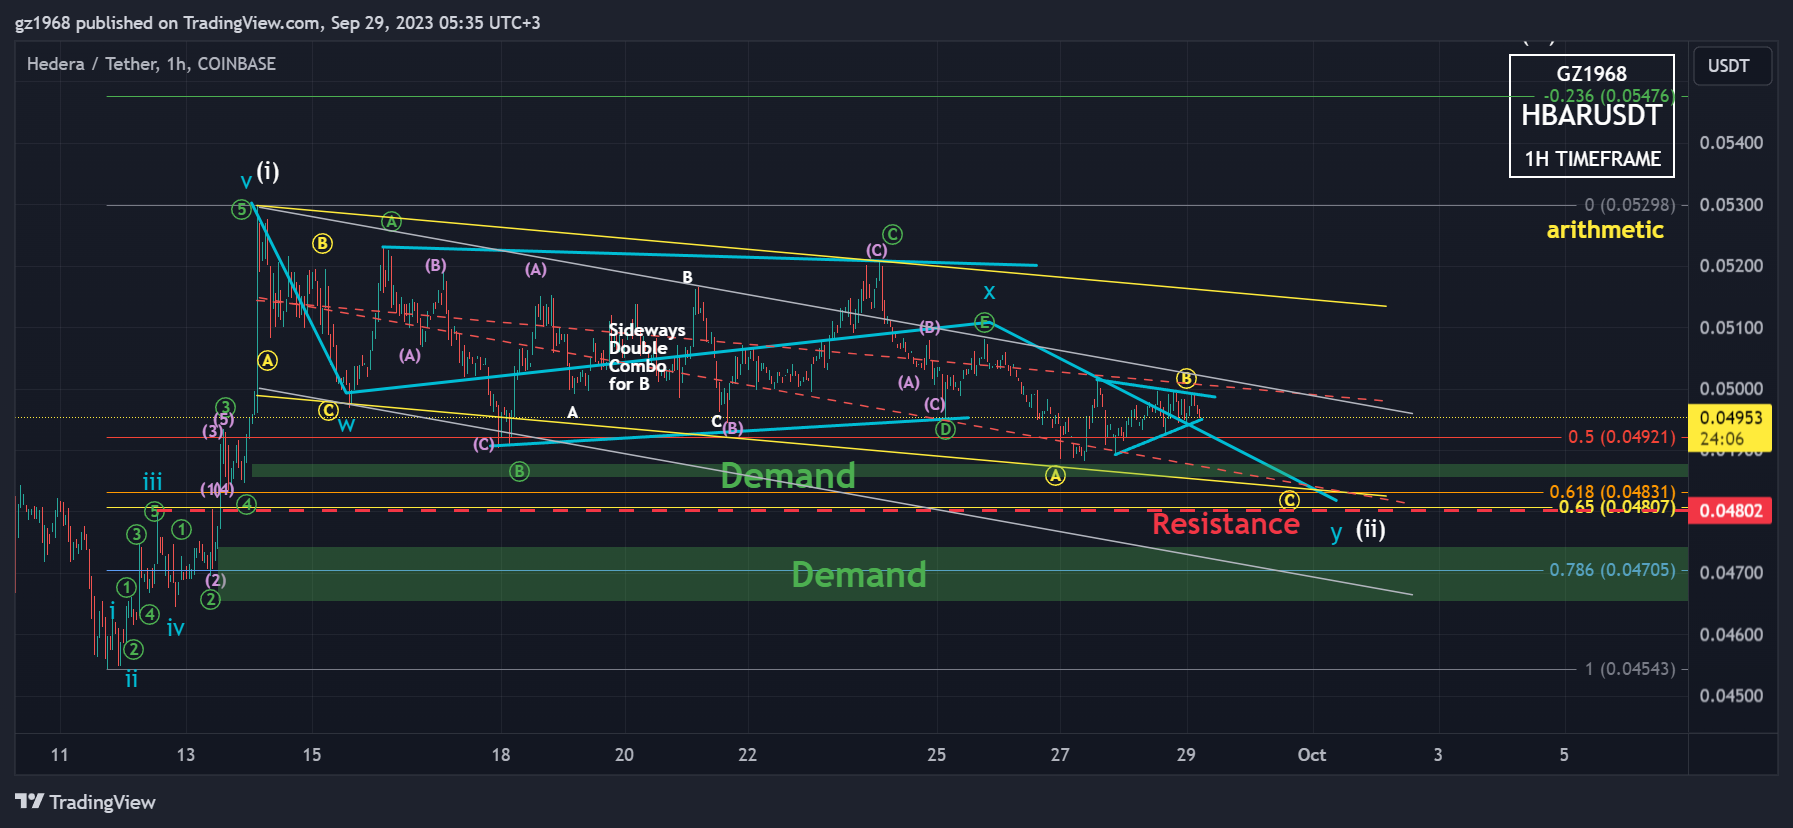The height and width of the screenshot is (828, 1793).
Task: Click the Sideways Double Combo annotation text
Action: (x=645, y=357)
